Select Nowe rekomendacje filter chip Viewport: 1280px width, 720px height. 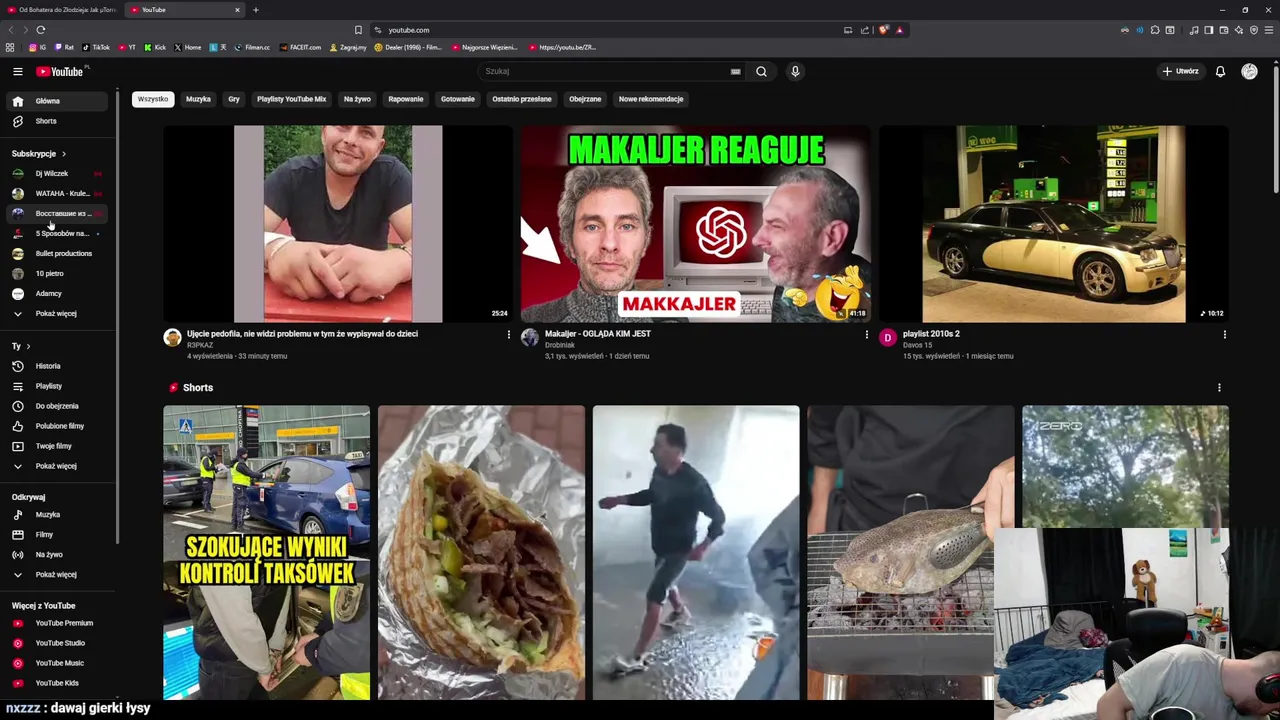651,99
